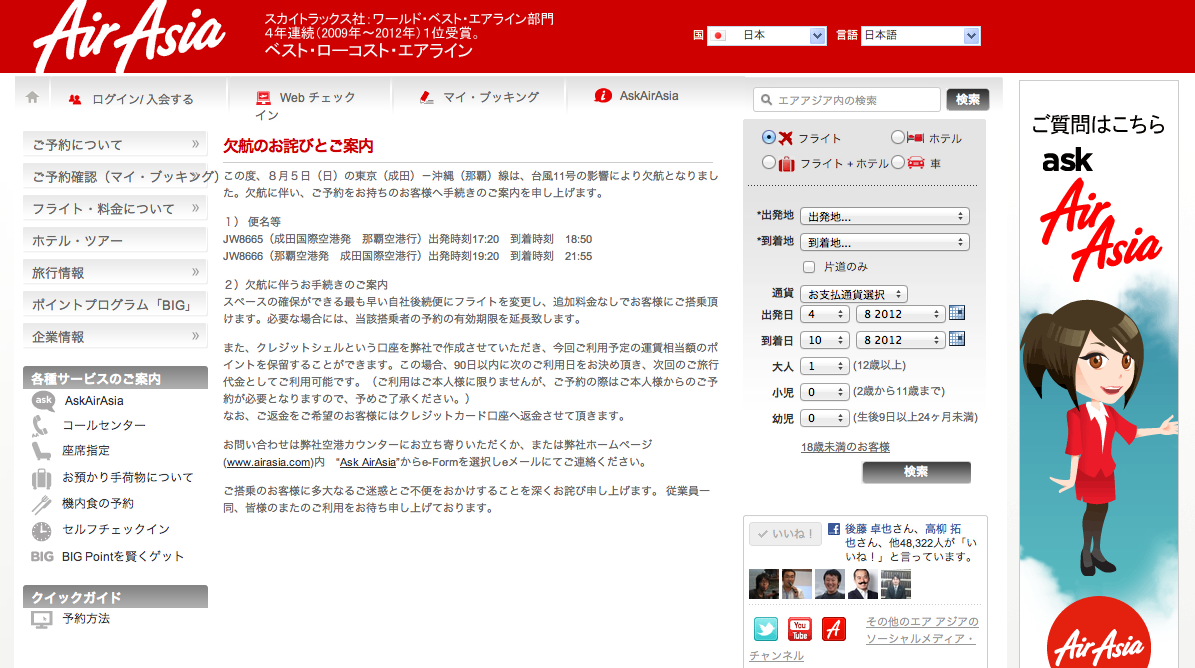
Task: Click the Facebook logo icon
Action: click(834, 529)
